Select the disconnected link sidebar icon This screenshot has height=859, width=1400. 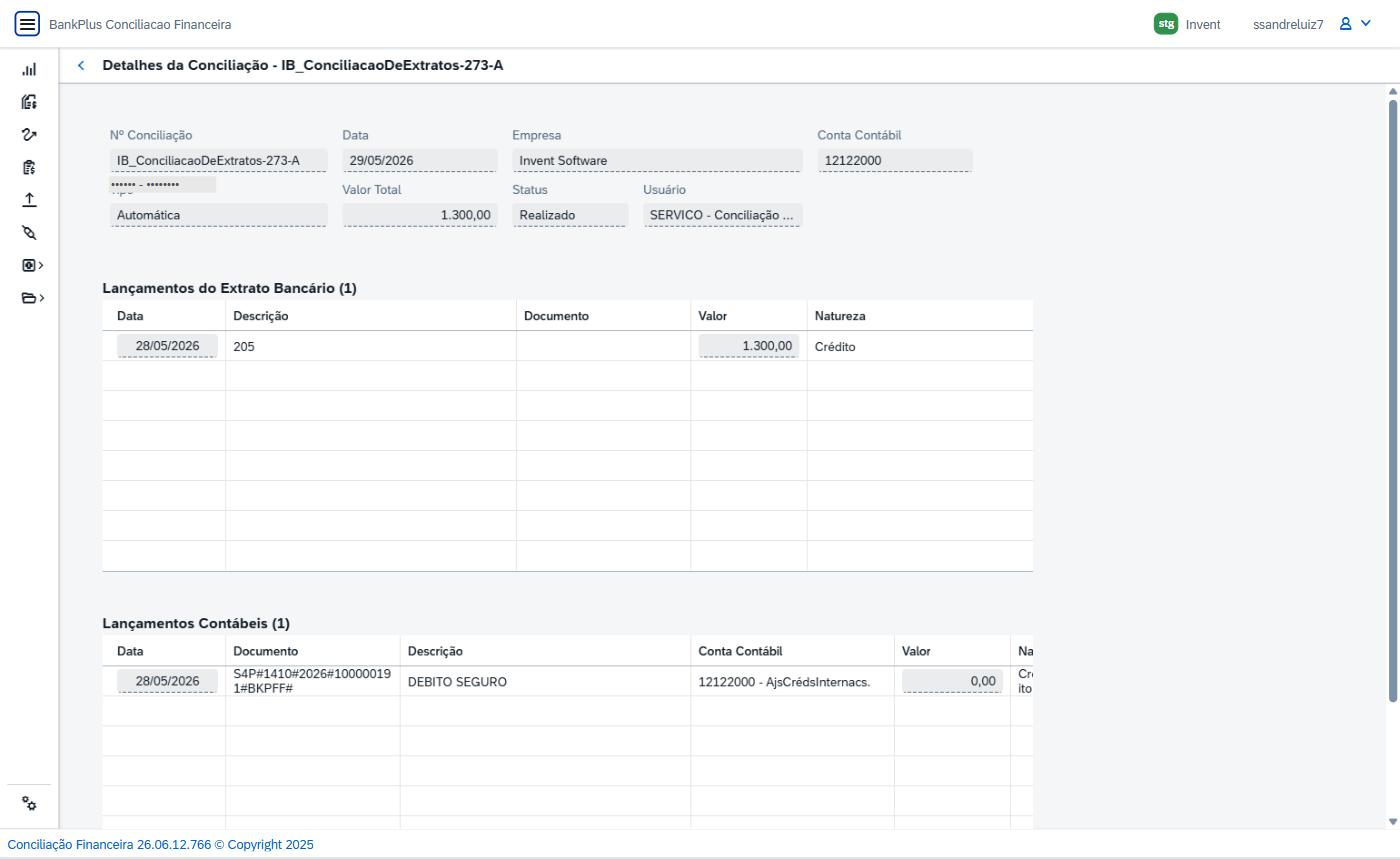29,233
